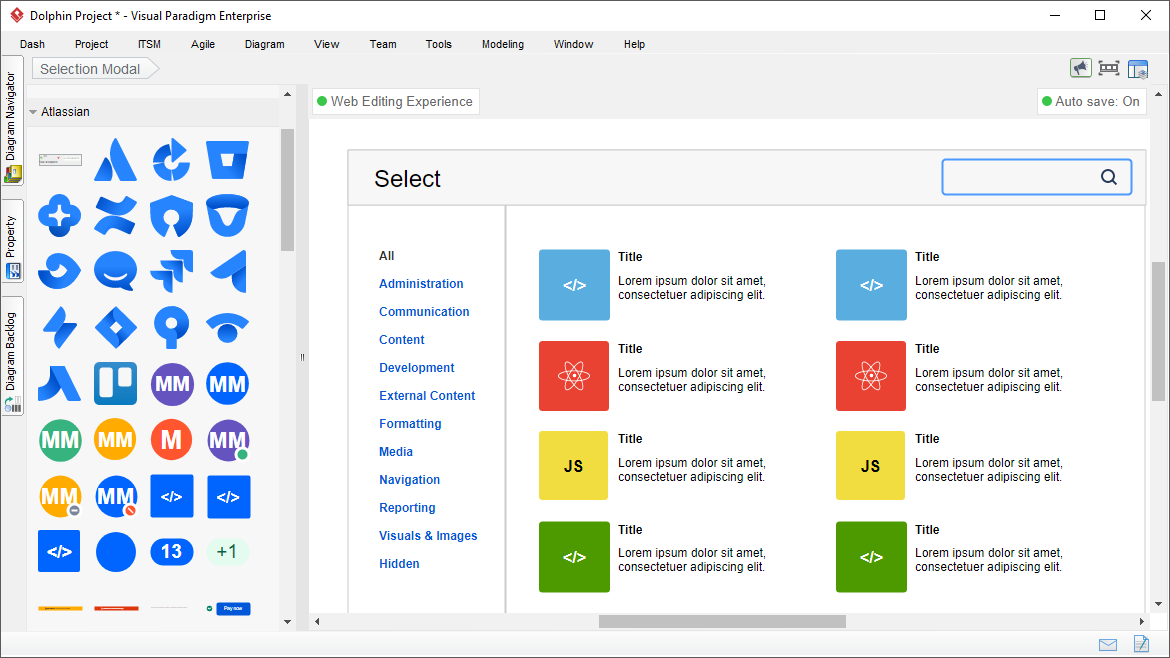The image size is (1170, 658).
Task: Select the Jira triple-arrow logo shape
Action: point(172,271)
